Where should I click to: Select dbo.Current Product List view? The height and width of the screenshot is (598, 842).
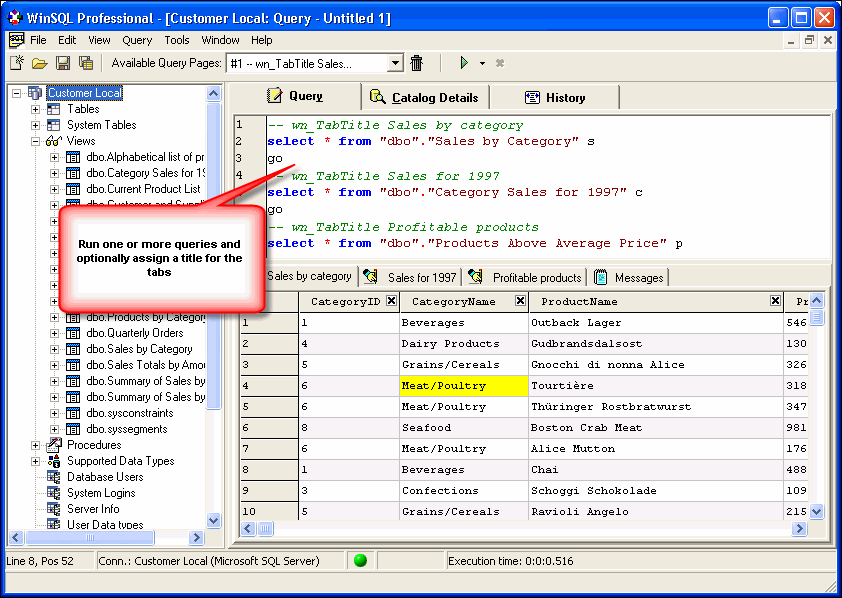pyautogui.click(x=143, y=189)
